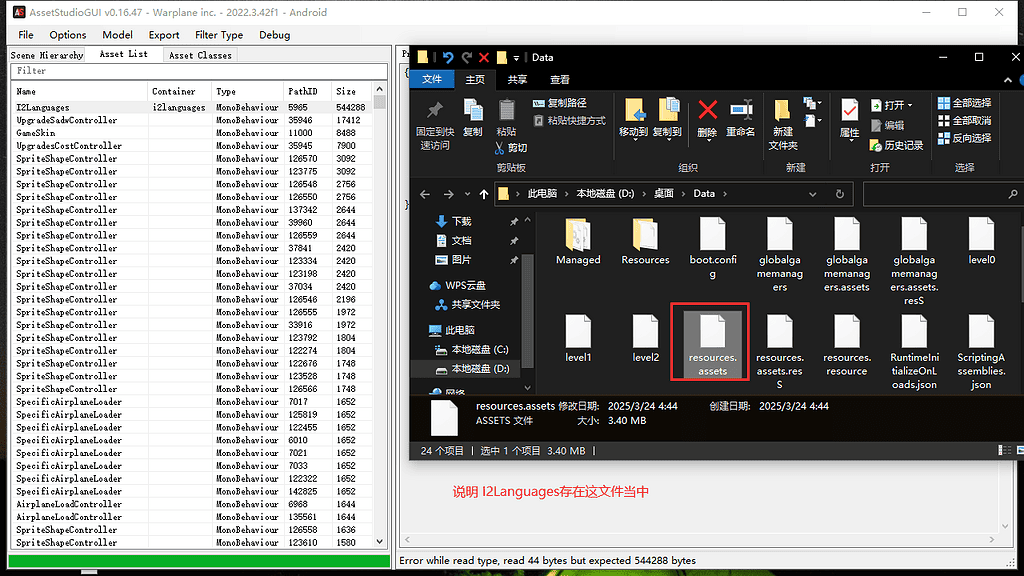Image resolution: width=1024 pixels, height=576 pixels.
Task: Click the Filter field in Asset List
Action: (199, 71)
